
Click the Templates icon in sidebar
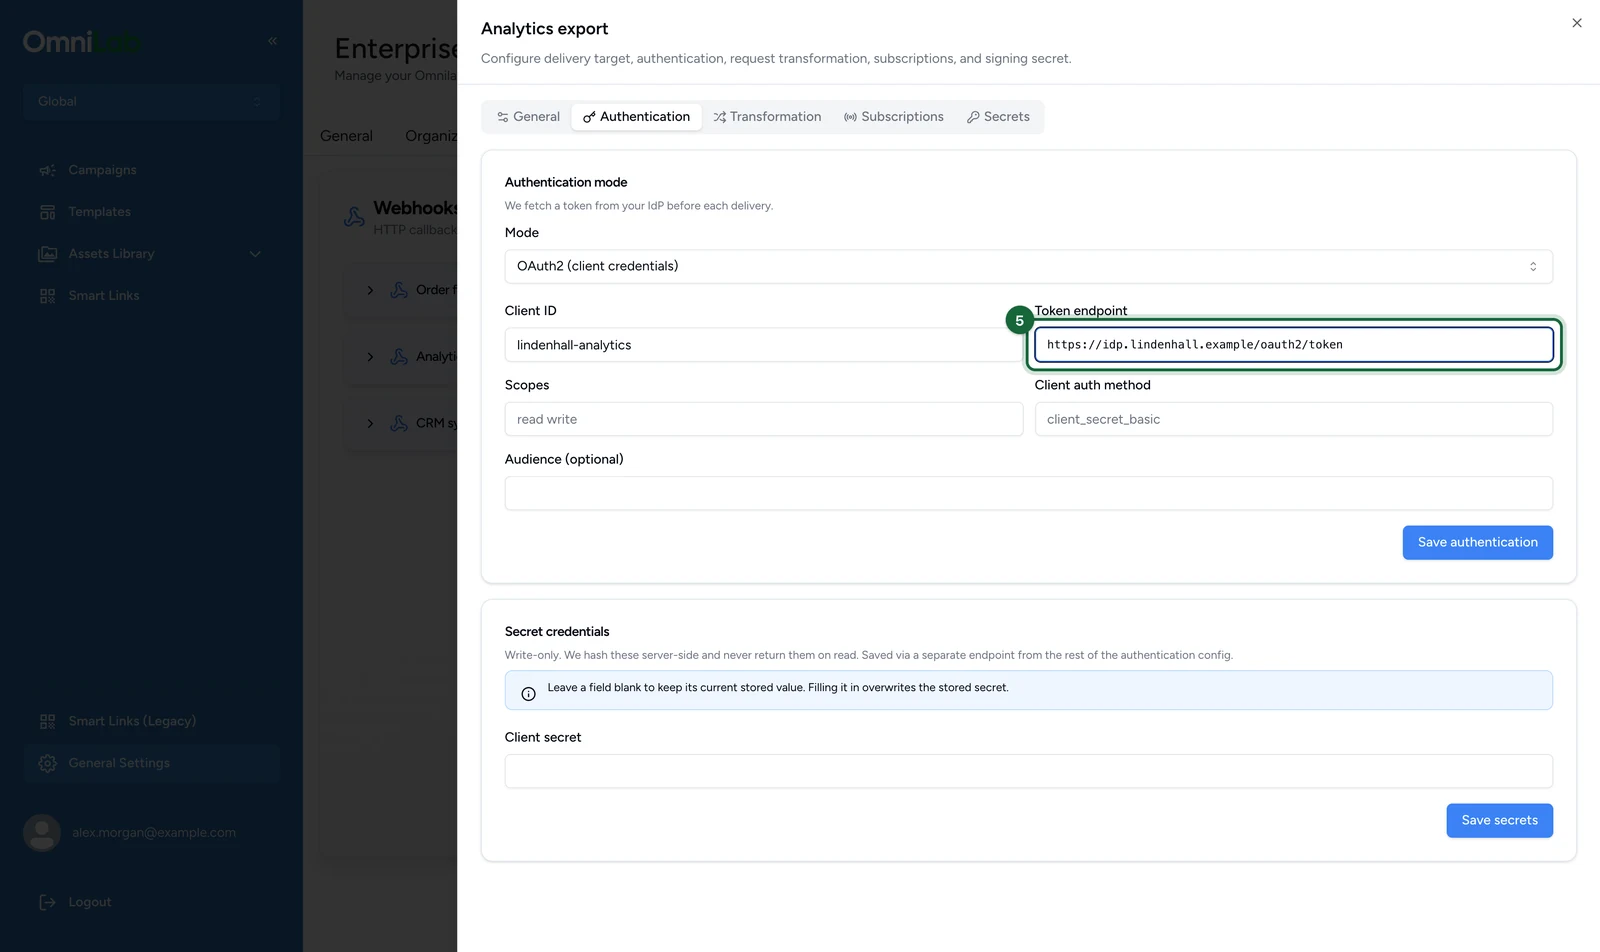coord(47,212)
